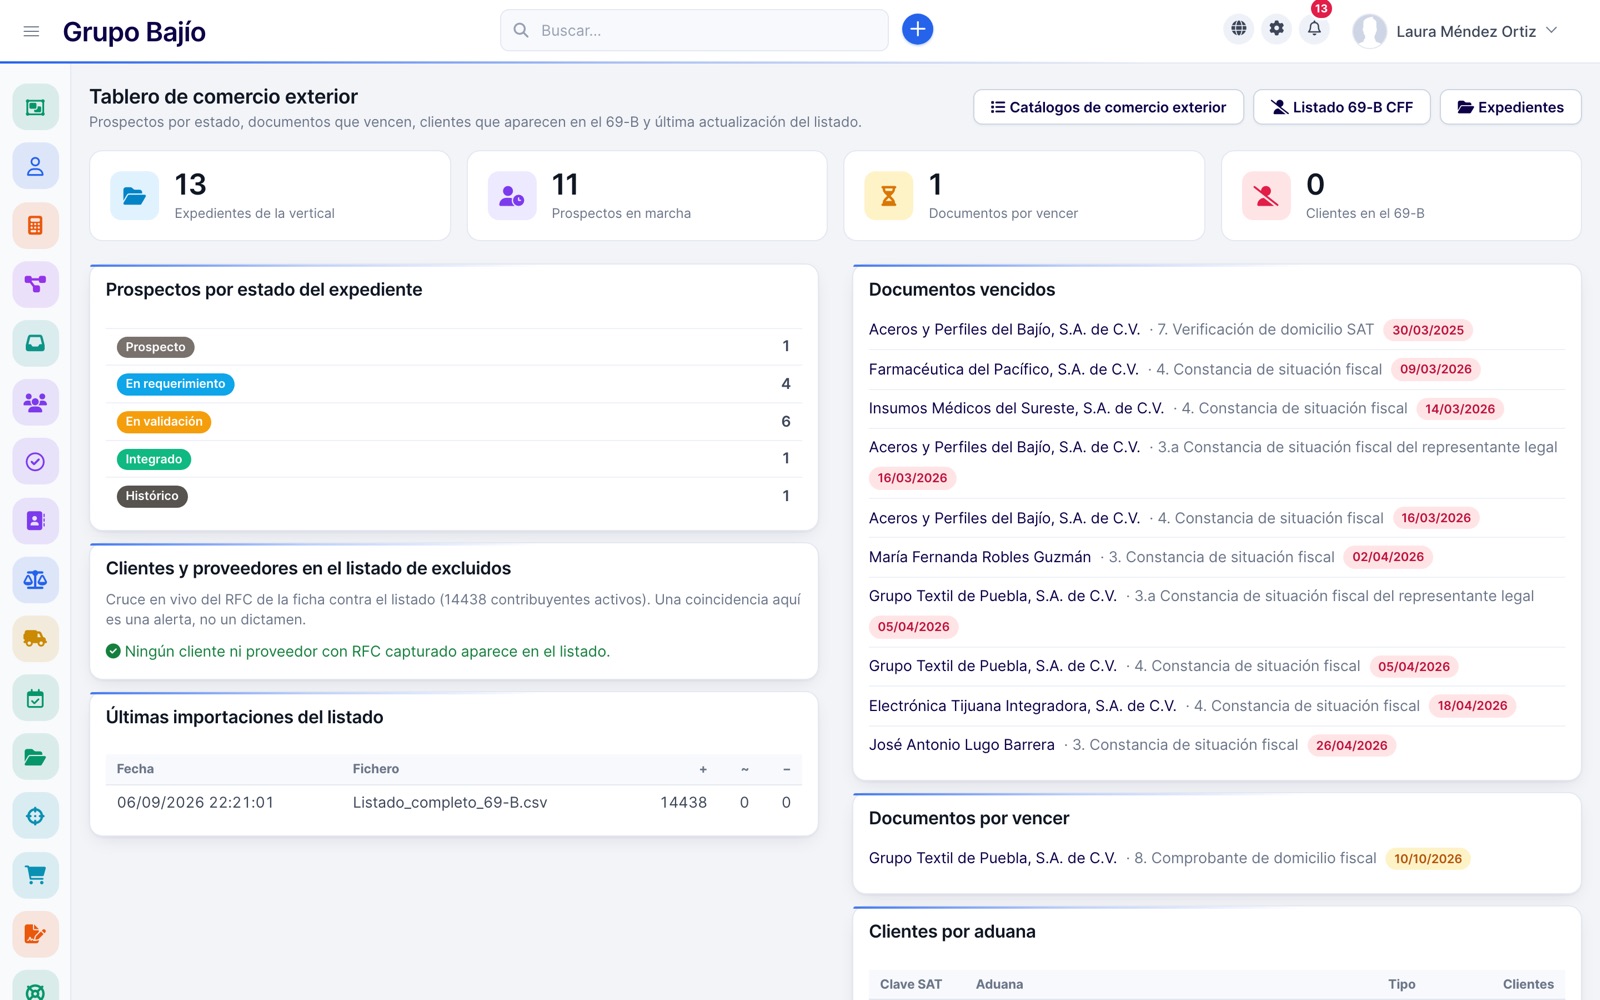Viewport: 1600px width, 1000px height.
Task: Open the Expedientes button
Action: pos(1510,107)
